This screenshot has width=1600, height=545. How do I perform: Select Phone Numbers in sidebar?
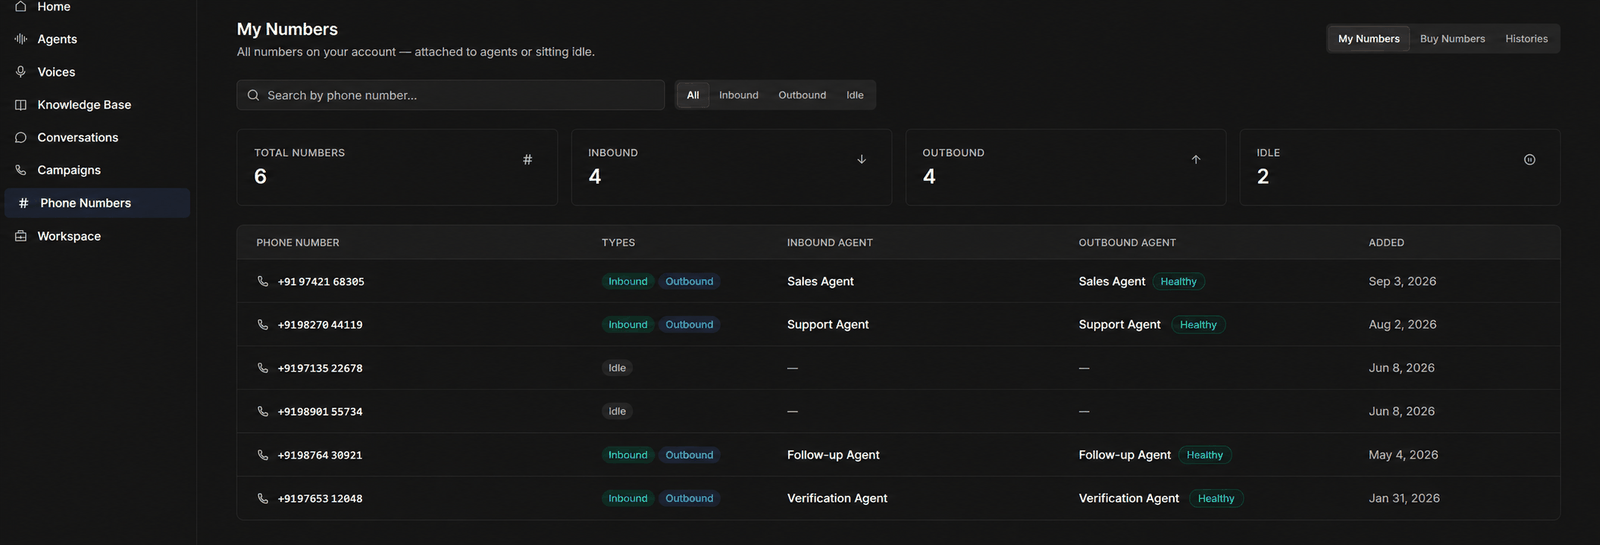click(x=96, y=203)
